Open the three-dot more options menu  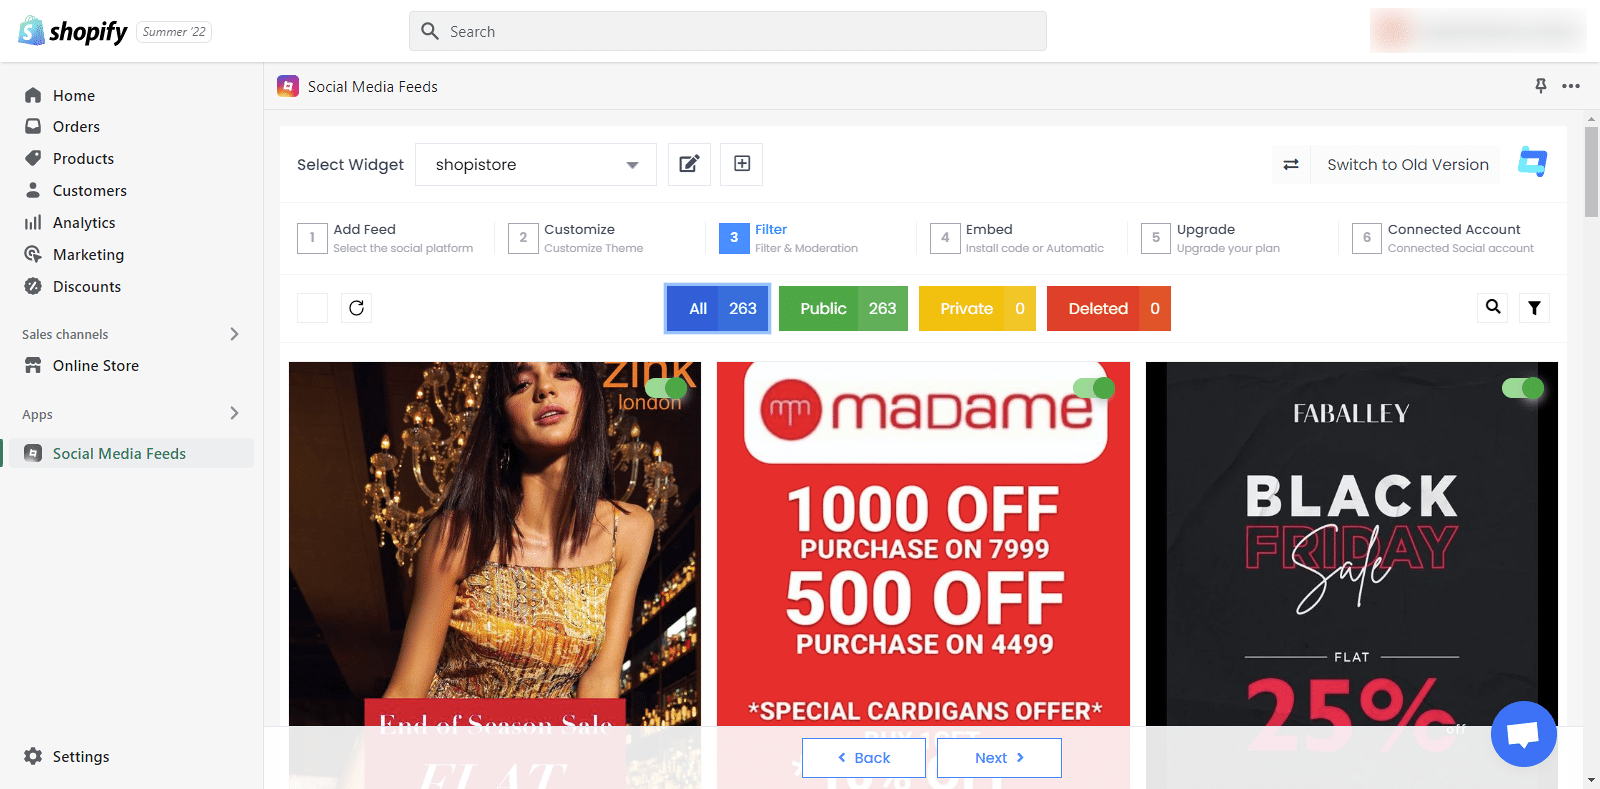click(x=1571, y=86)
